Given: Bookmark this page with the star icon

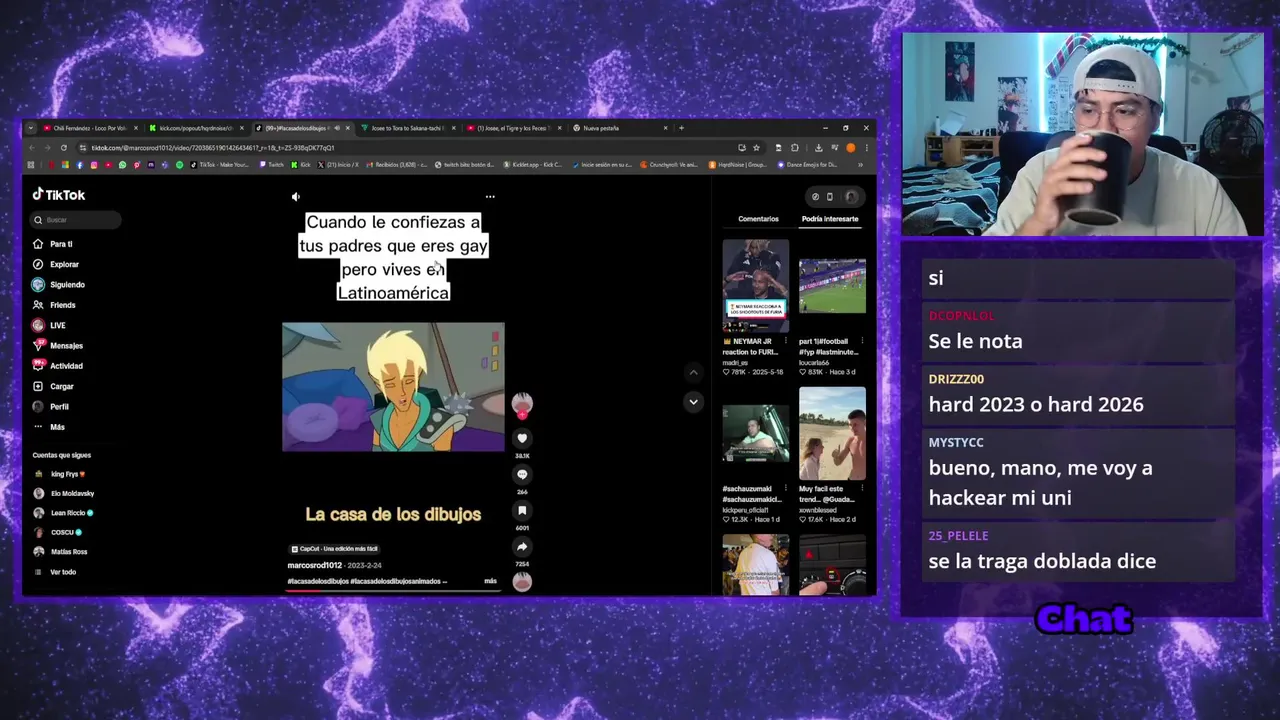Looking at the screenshot, I should point(756,148).
